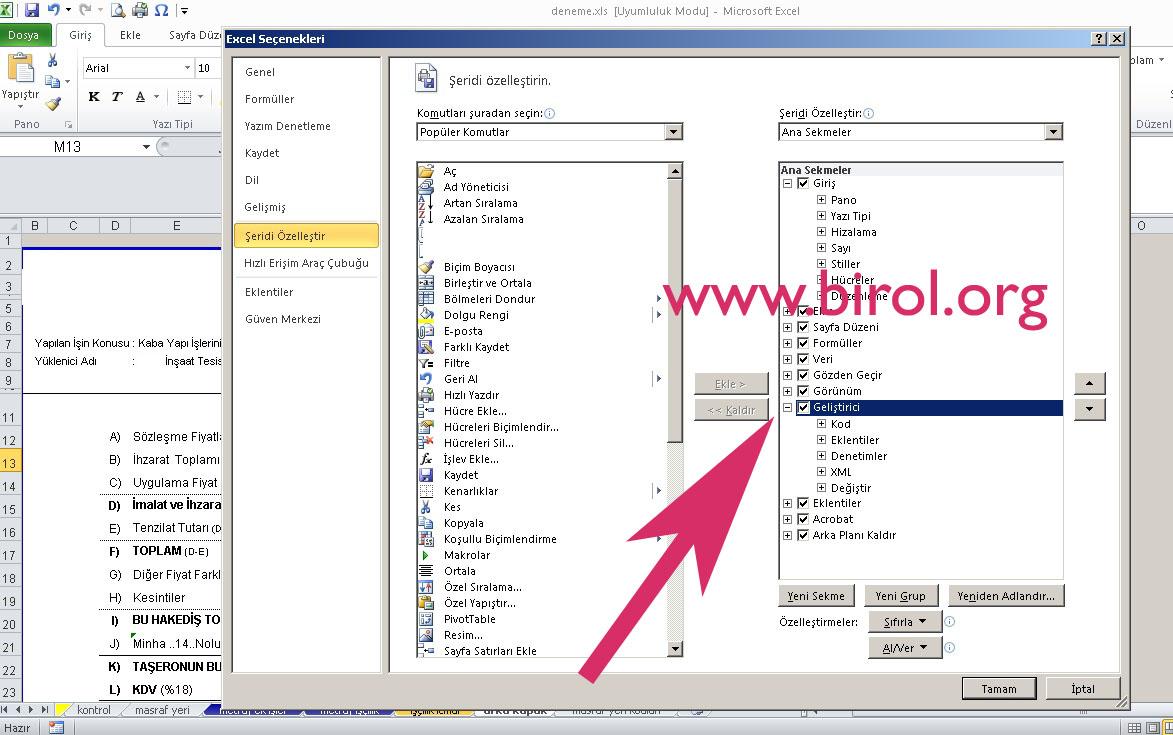Click the Yeni Sekme button
The width and height of the screenshot is (1173, 735).
point(816,596)
